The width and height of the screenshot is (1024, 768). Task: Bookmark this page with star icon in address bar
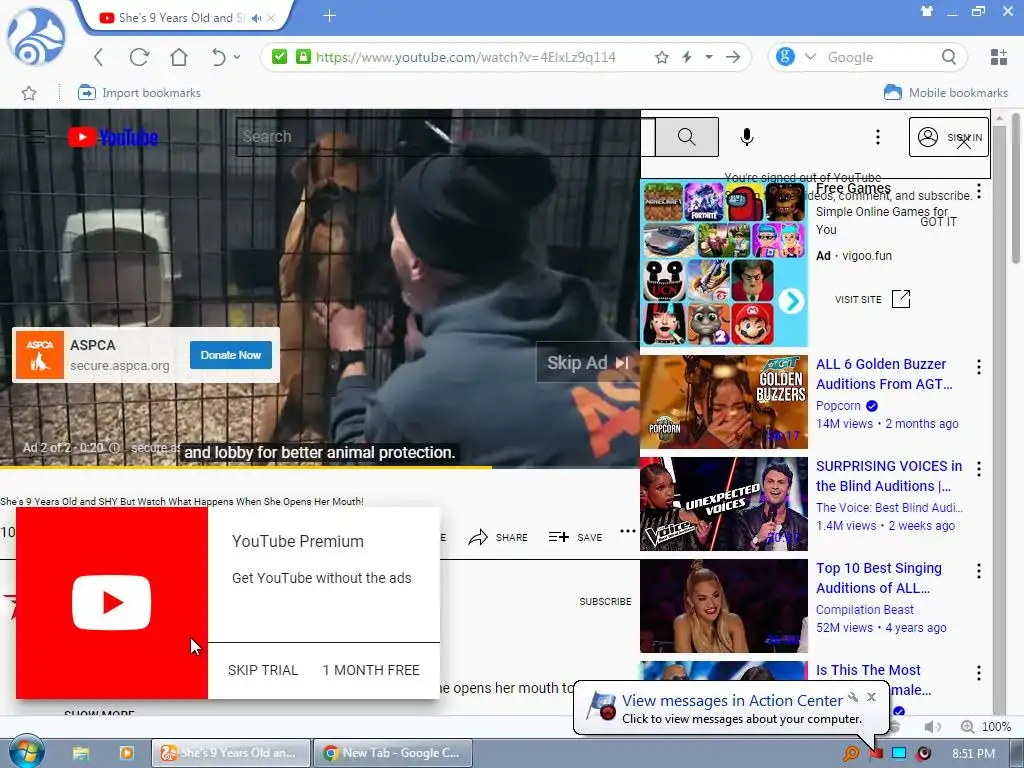(662, 57)
